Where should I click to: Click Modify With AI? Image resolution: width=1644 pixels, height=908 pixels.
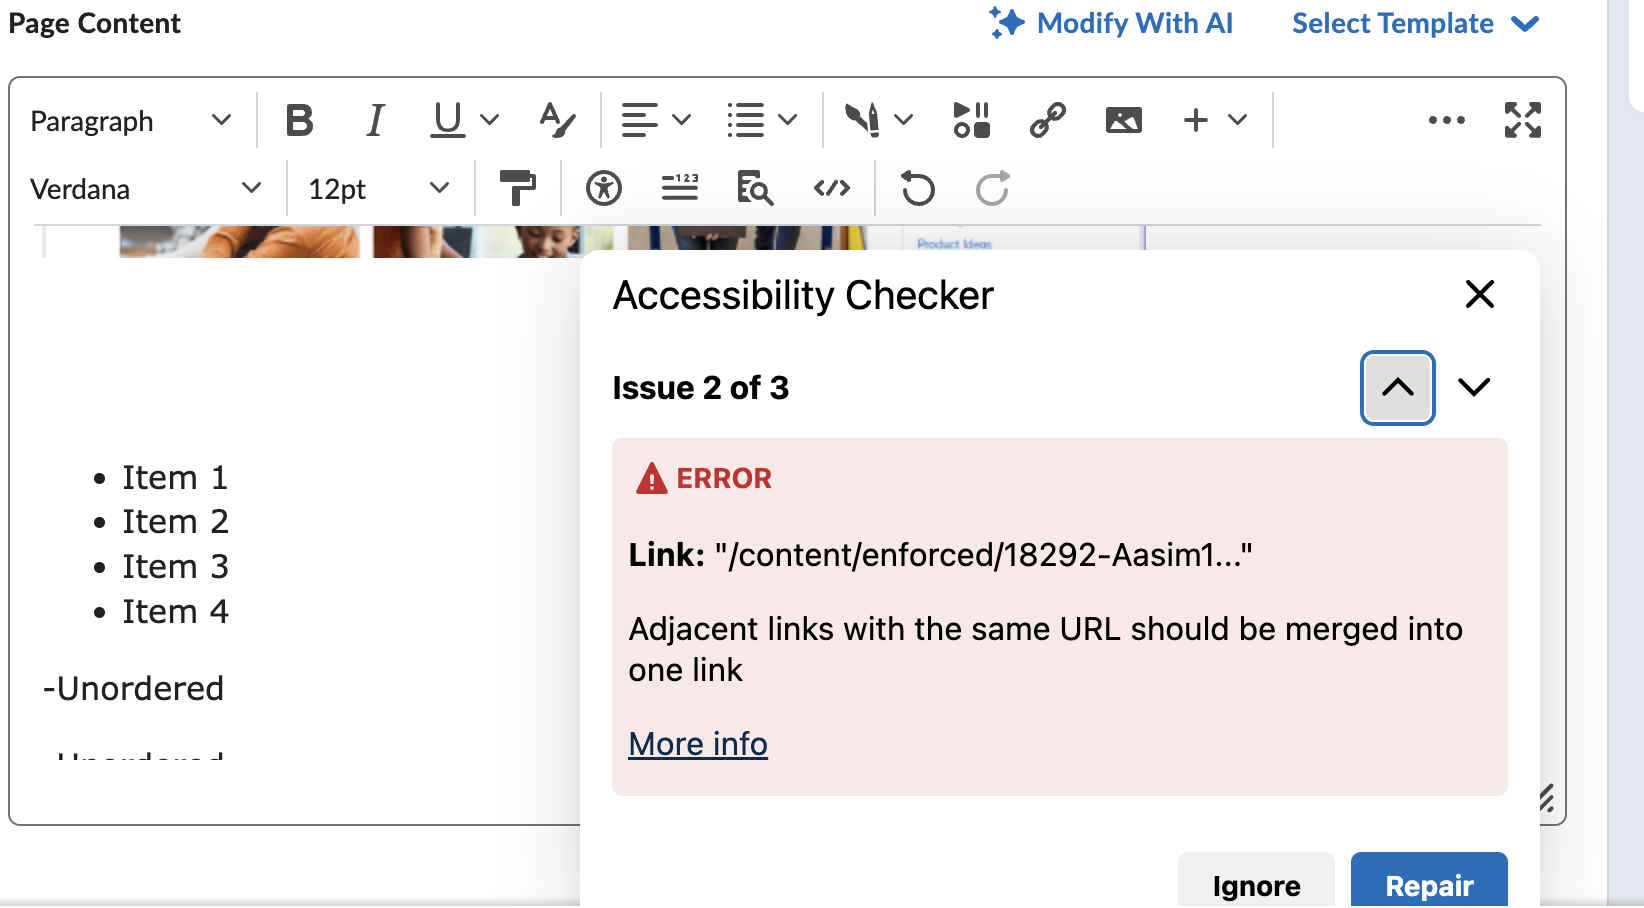(x=1111, y=23)
